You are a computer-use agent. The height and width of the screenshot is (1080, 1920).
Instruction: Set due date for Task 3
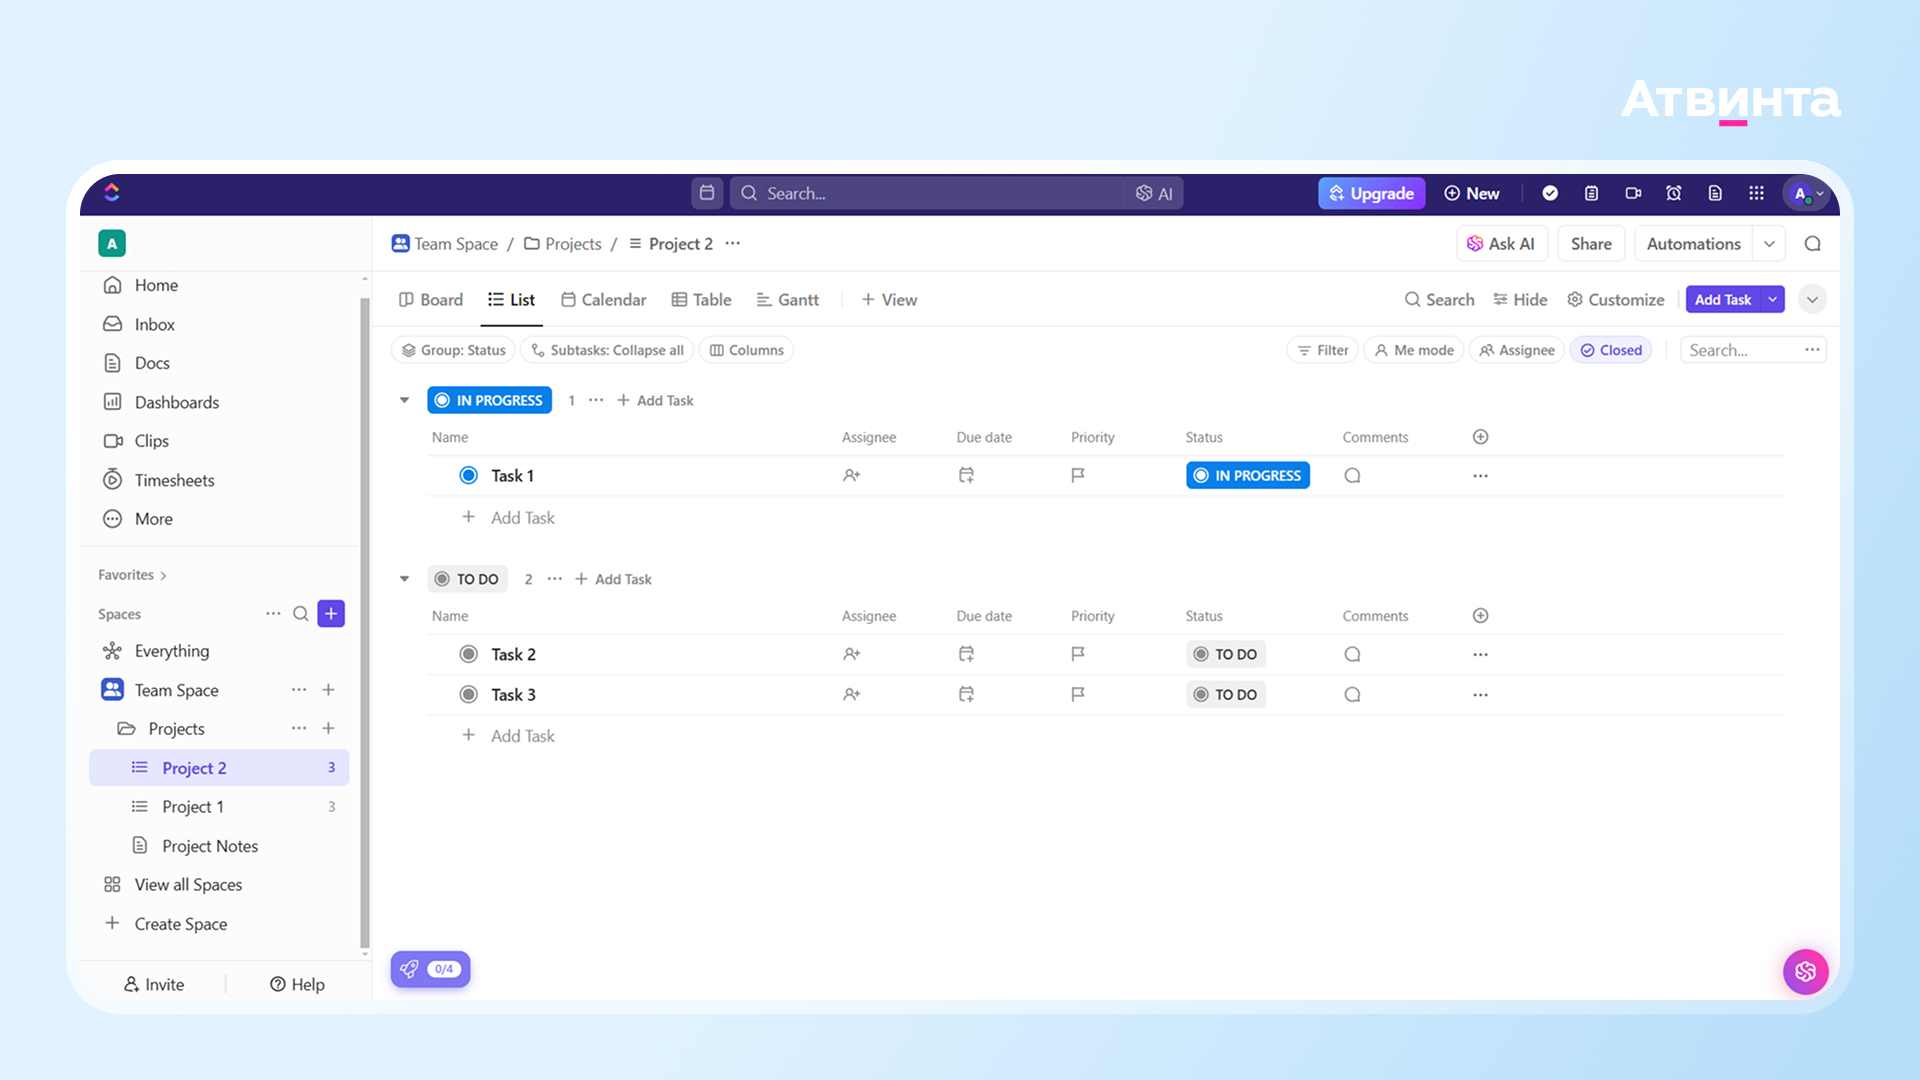click(966, 694)
